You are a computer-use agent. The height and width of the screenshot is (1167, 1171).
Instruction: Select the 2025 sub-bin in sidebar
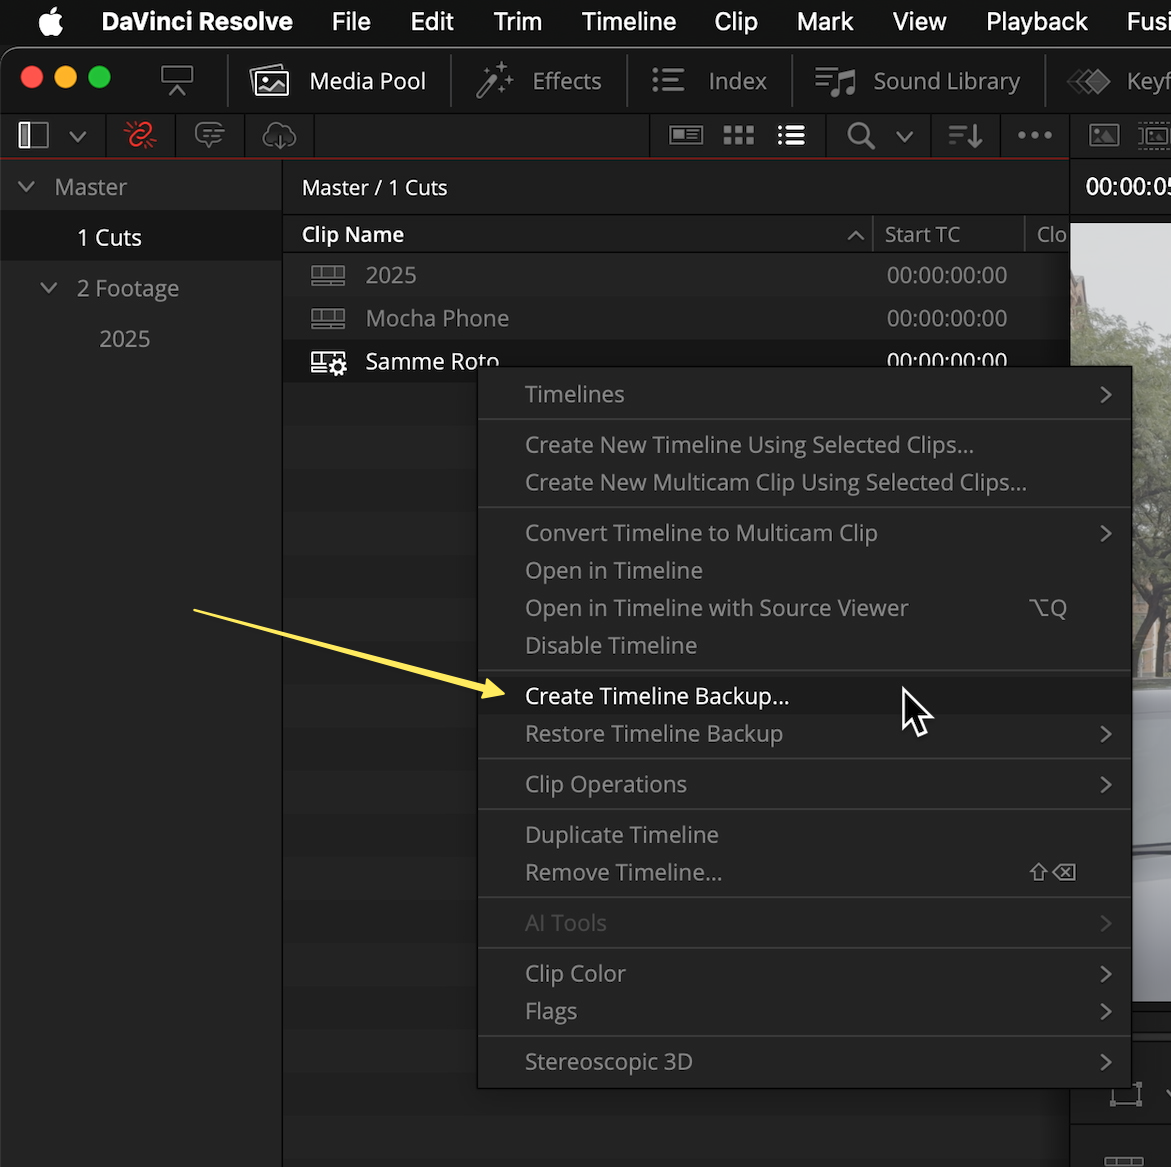pos(125,339)
